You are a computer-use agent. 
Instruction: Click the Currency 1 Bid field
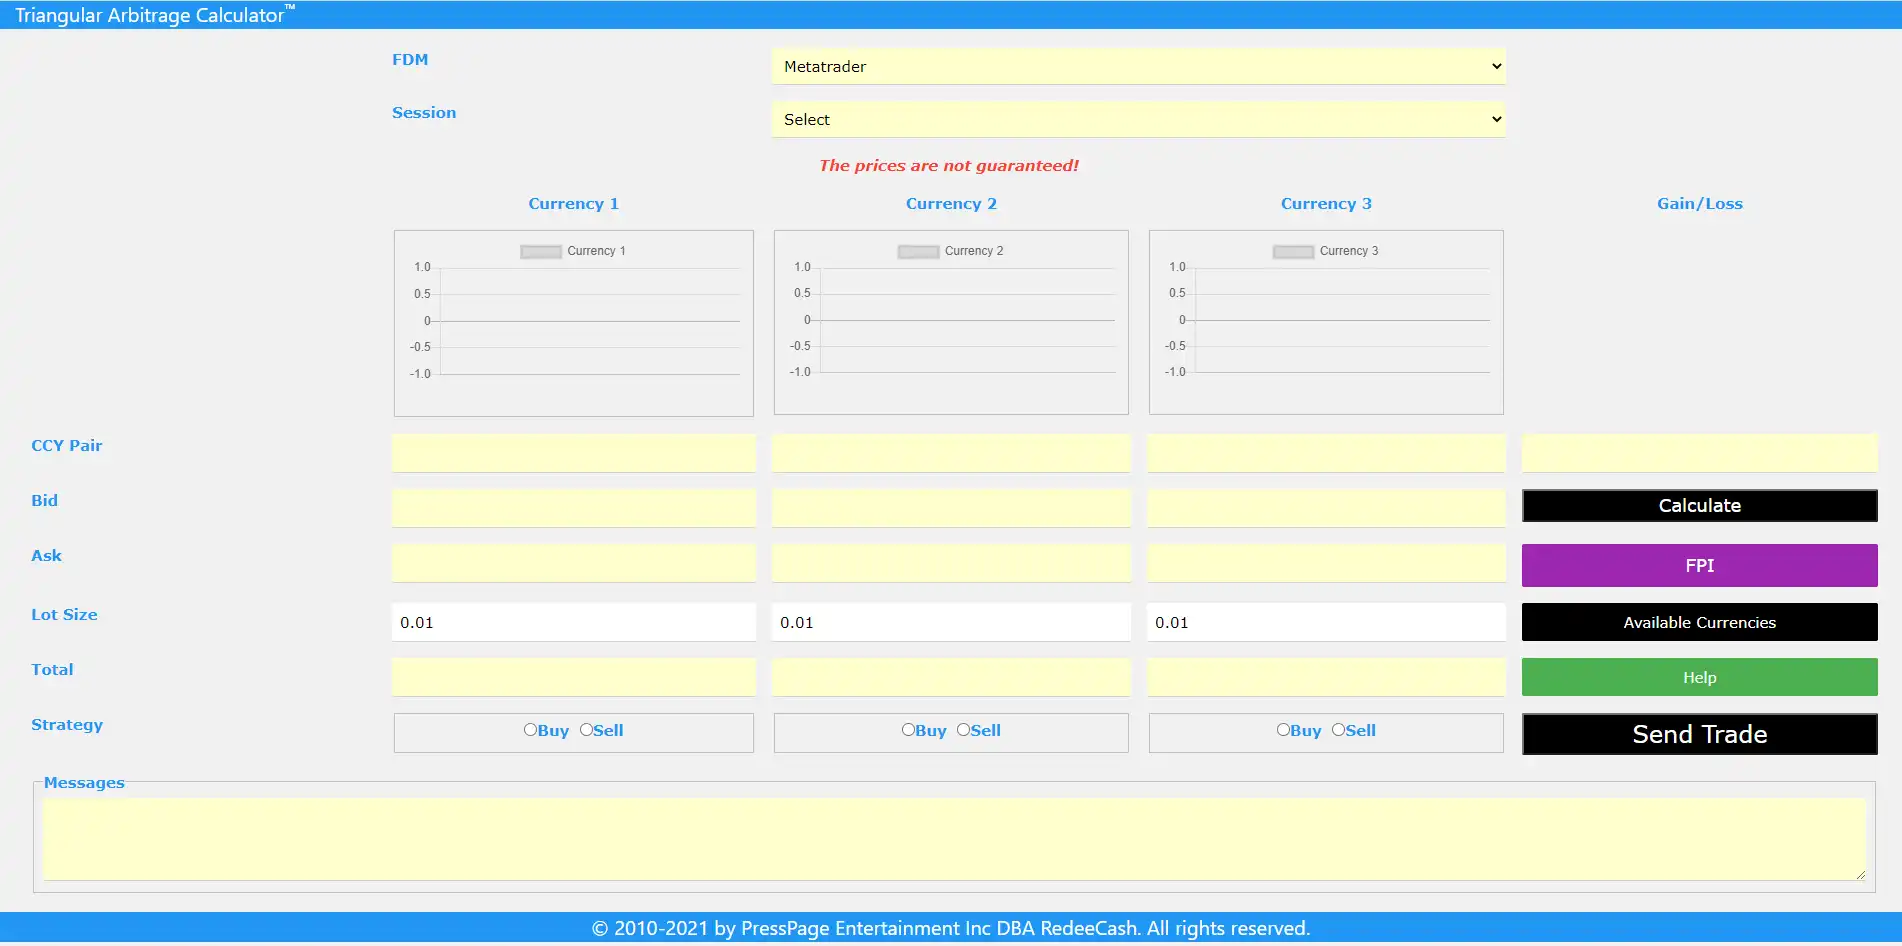[574, 508]
